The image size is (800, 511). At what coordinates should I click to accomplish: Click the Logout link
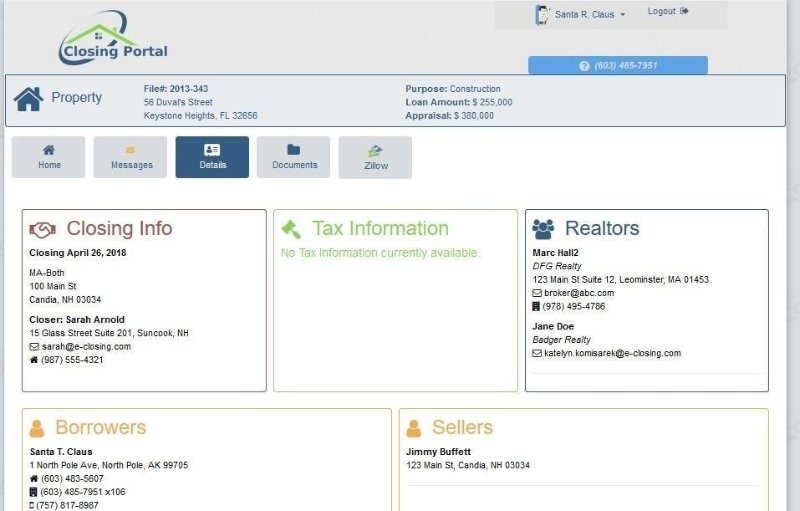667,11
